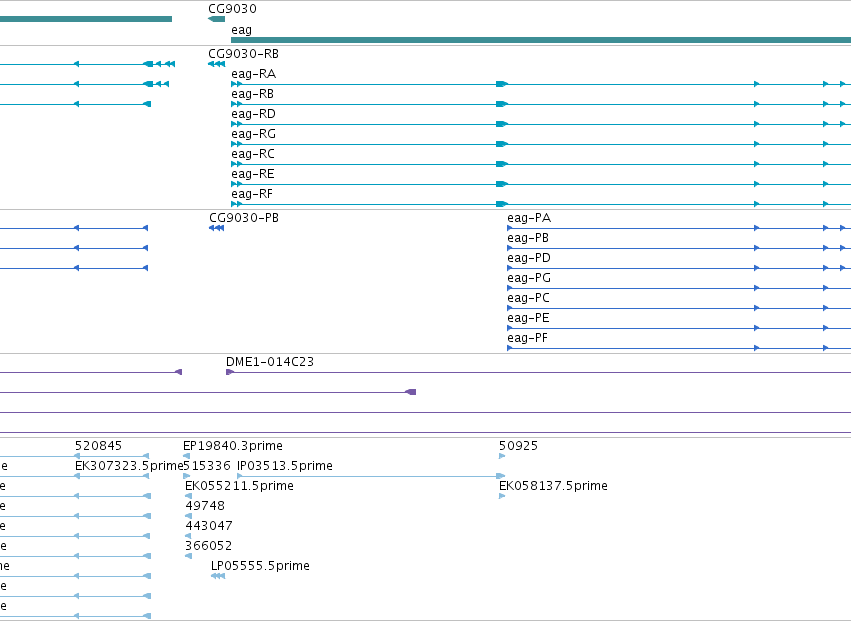Select the EK055211.5prime label
This screenshot has height=621, width=851.
pyautogui.click(x=239, y=486)
